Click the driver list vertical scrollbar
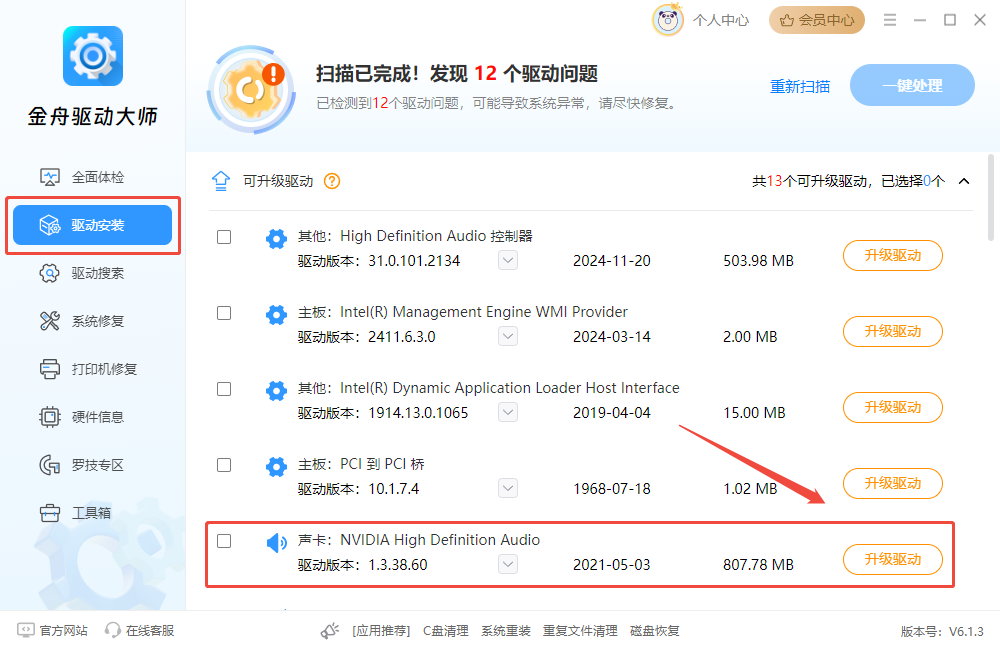This screenshot has width=1000, height=650. point(990,198)
